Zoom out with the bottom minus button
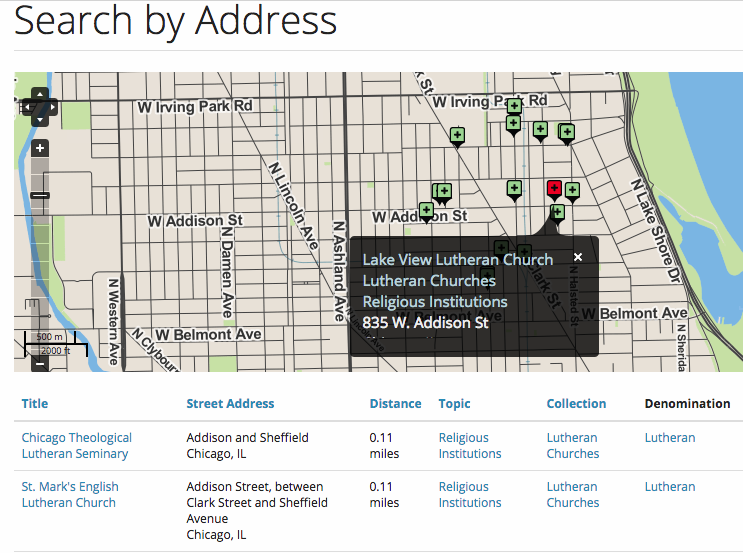Viewport: 743px width, 553px height. pos(40,364)
